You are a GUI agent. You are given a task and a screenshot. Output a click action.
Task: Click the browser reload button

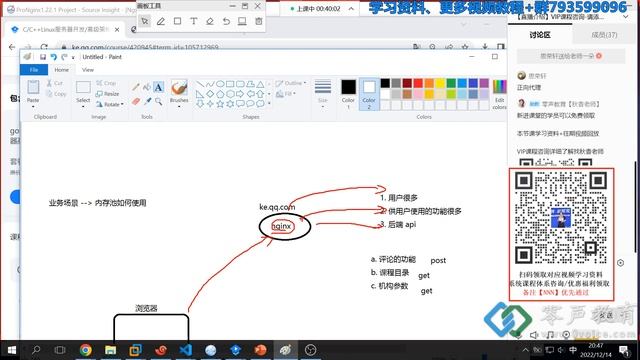click(x=44, y=47)
